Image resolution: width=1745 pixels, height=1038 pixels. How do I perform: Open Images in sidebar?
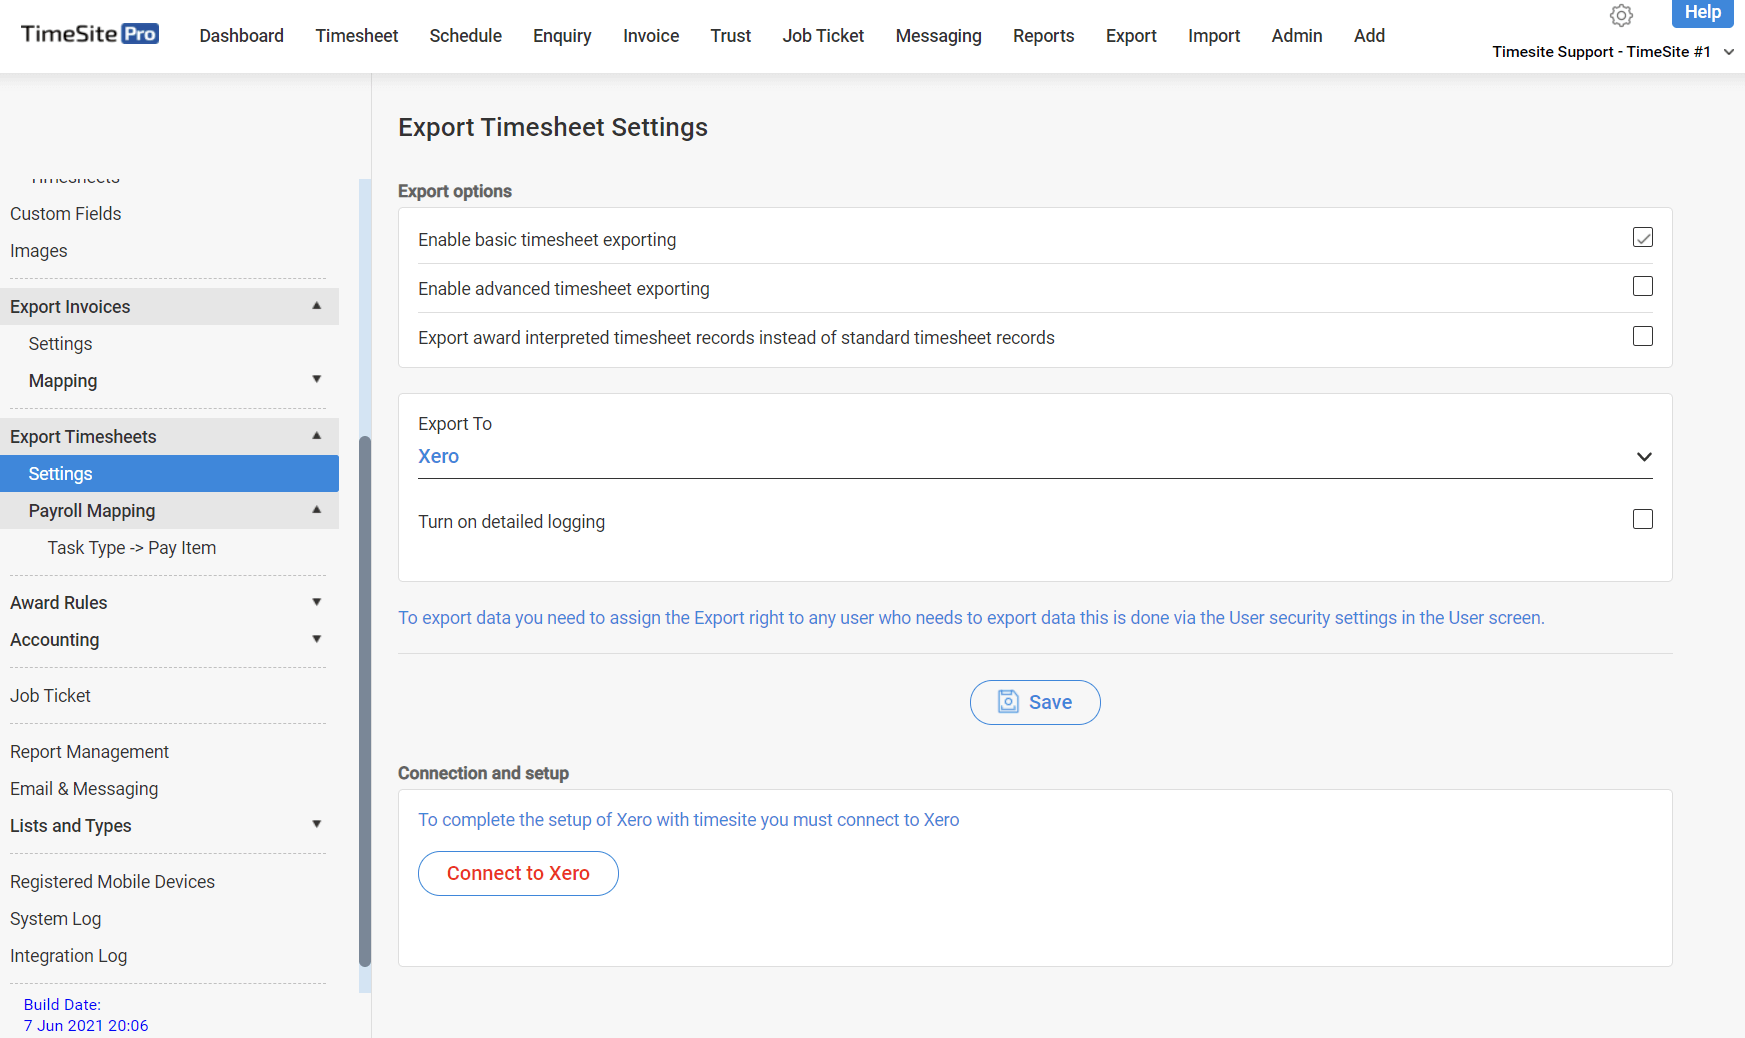[39, 251]
